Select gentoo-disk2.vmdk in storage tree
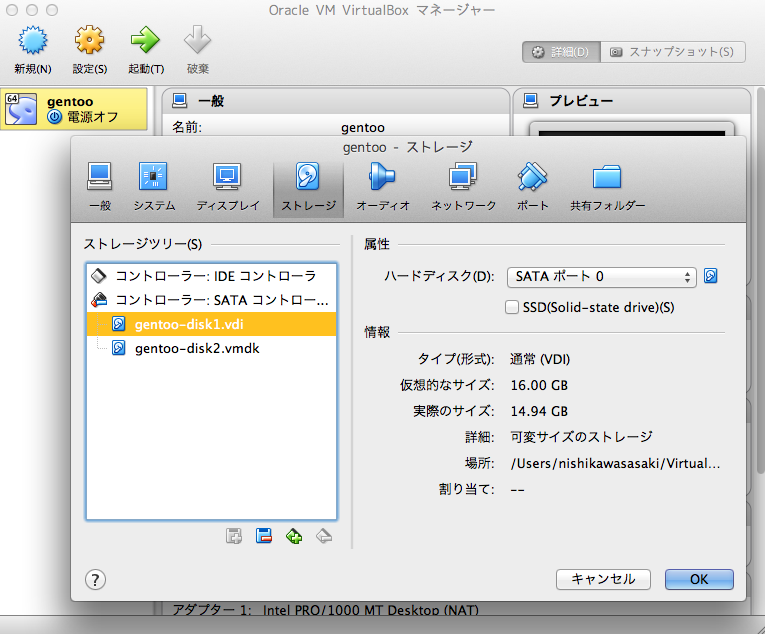The width and height of the screenshot is (765, 634). pyautogui.click(x=211, y=348)
